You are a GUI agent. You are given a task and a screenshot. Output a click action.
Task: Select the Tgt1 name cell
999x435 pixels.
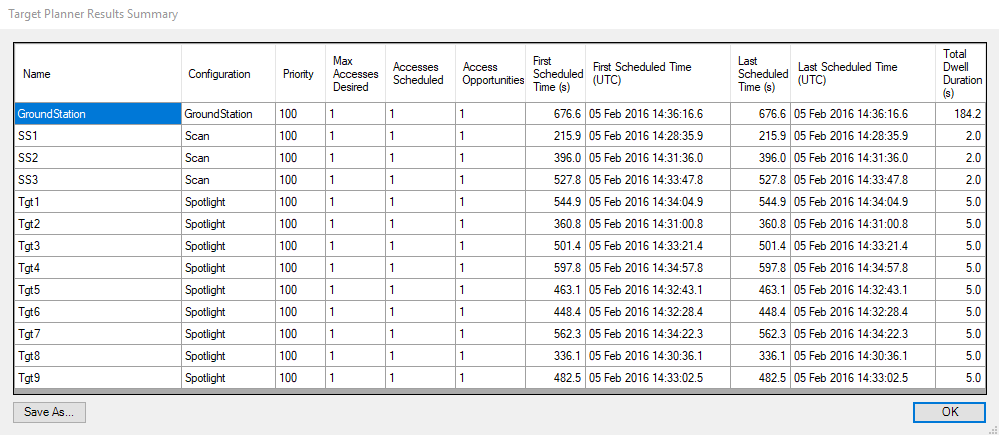coord(97,202)
